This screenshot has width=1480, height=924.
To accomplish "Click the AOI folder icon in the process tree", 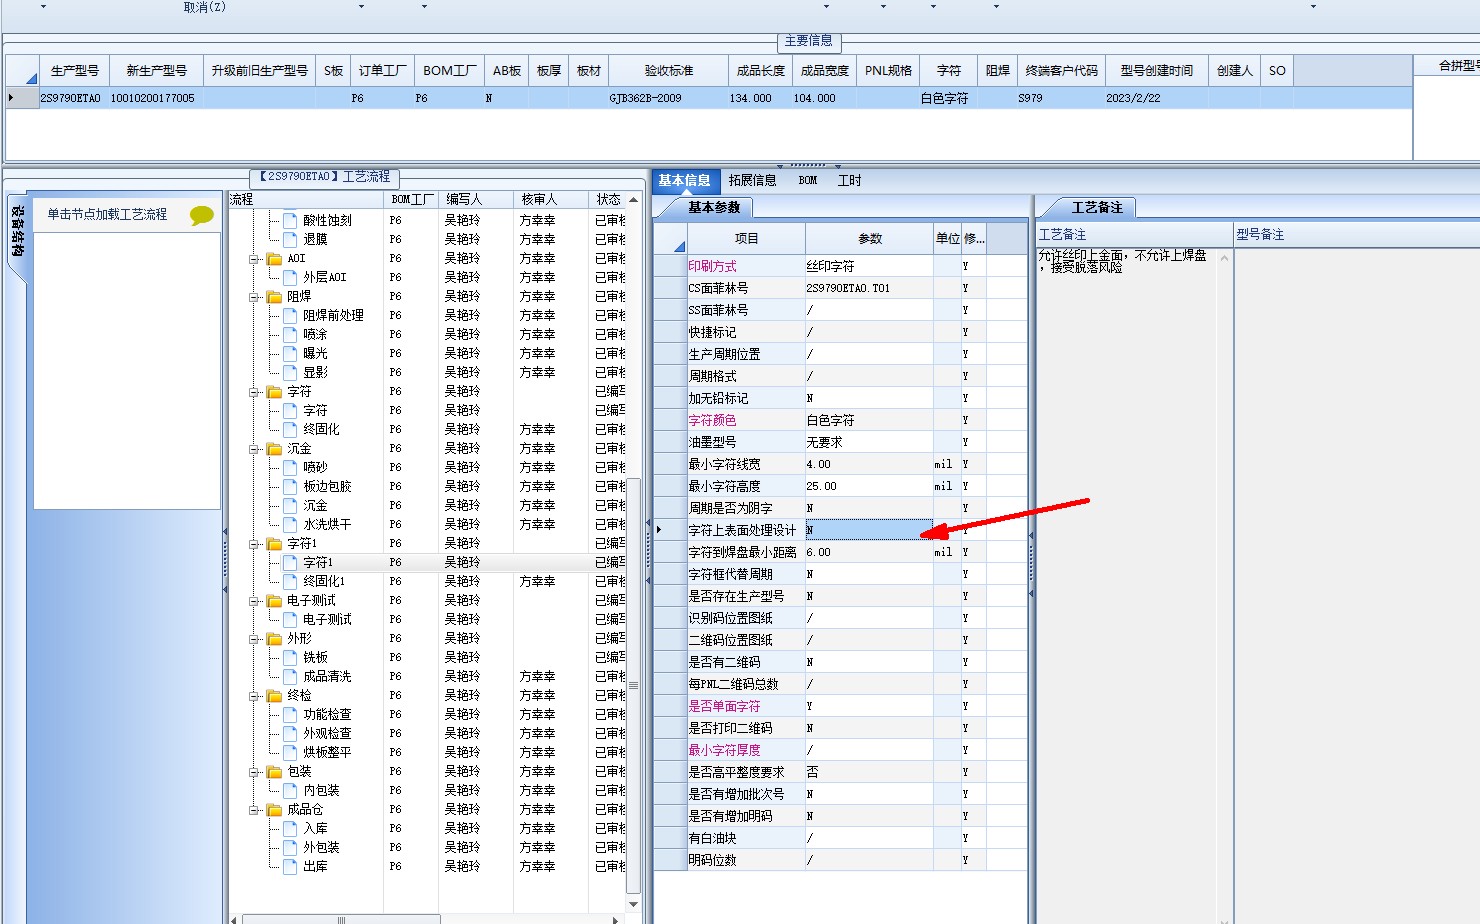I will pyautogui.click(x=274, y=259).
